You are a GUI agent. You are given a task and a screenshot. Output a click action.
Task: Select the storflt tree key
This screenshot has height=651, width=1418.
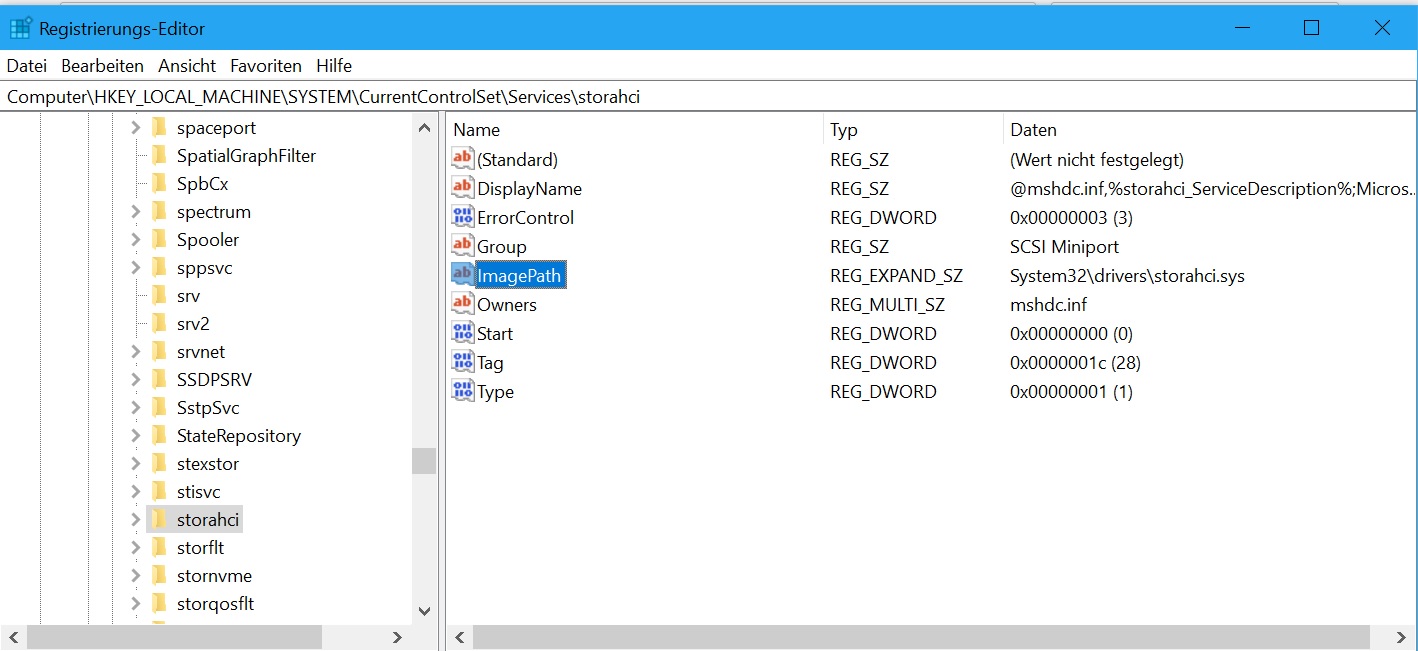pos(200,548)
